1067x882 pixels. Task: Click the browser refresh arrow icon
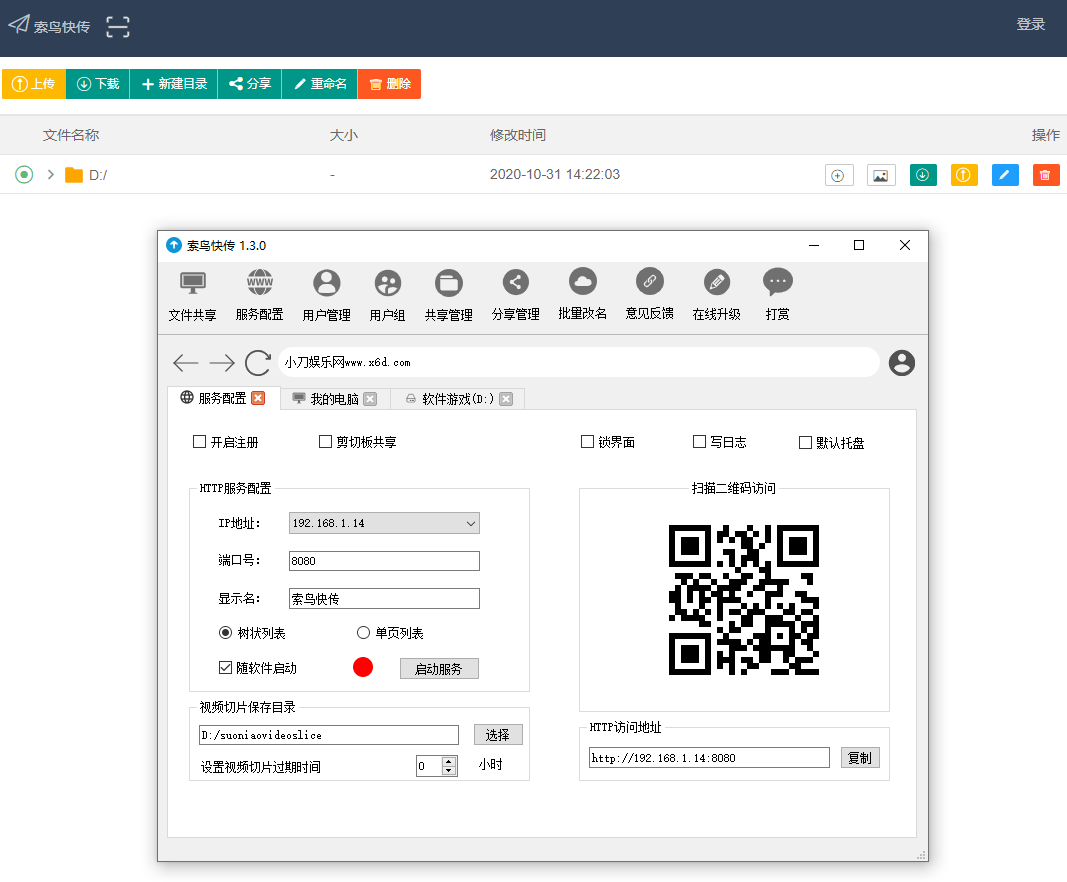coord(258,363)
